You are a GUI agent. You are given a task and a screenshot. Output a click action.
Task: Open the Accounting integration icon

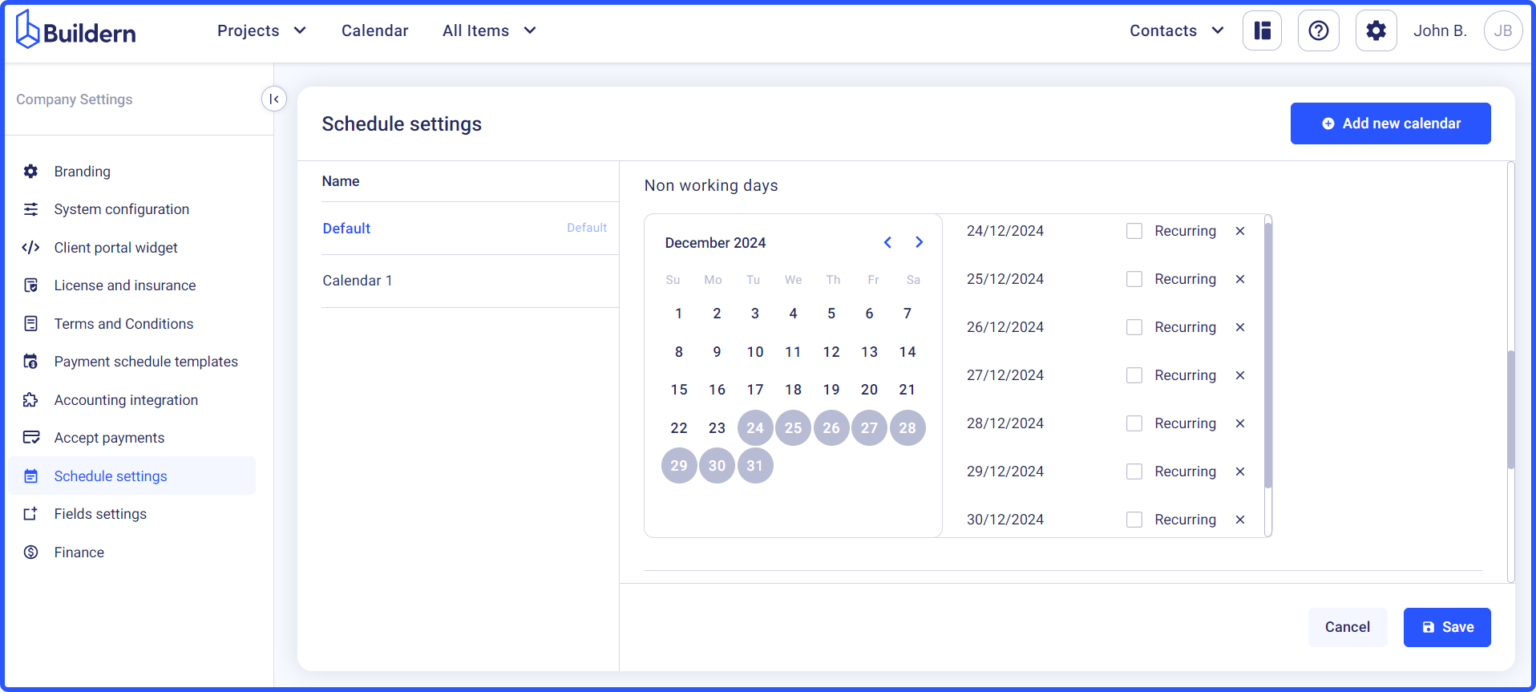[33, 399]
